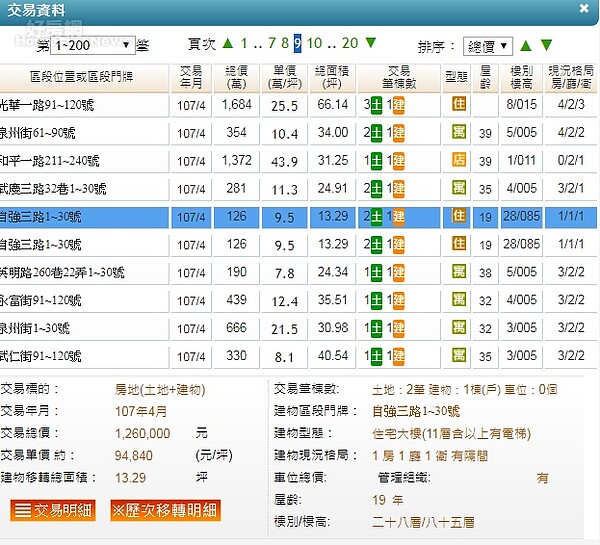Open the 總價 sort field dropdown
The height and width of the screenshot is (545, 600).
(488, 46)
